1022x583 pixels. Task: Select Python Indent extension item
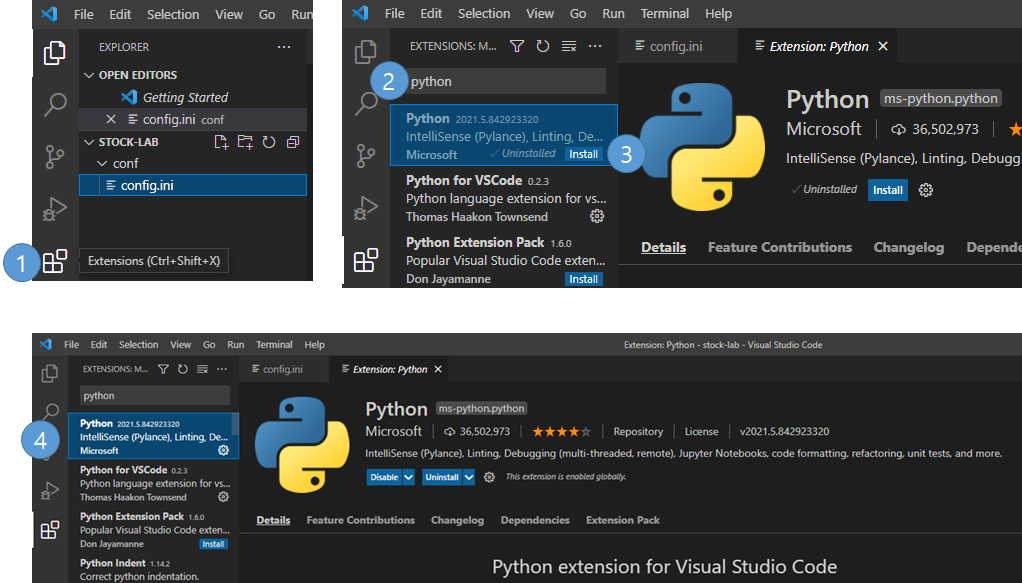pos(153,569)
